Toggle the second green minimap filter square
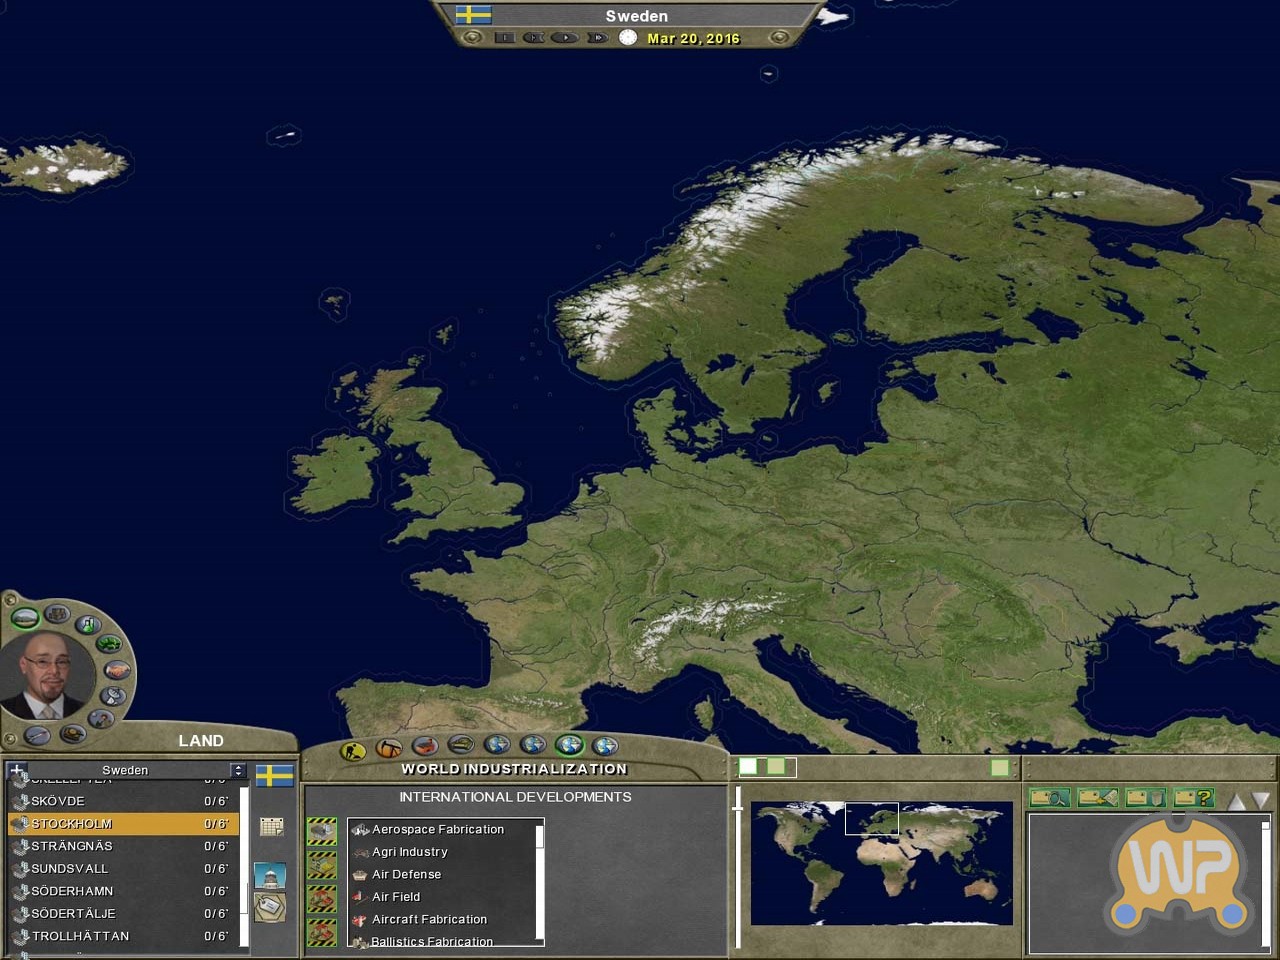Image resolution: width=1280 pixels, height=960 pixels. tap(775, 767)
